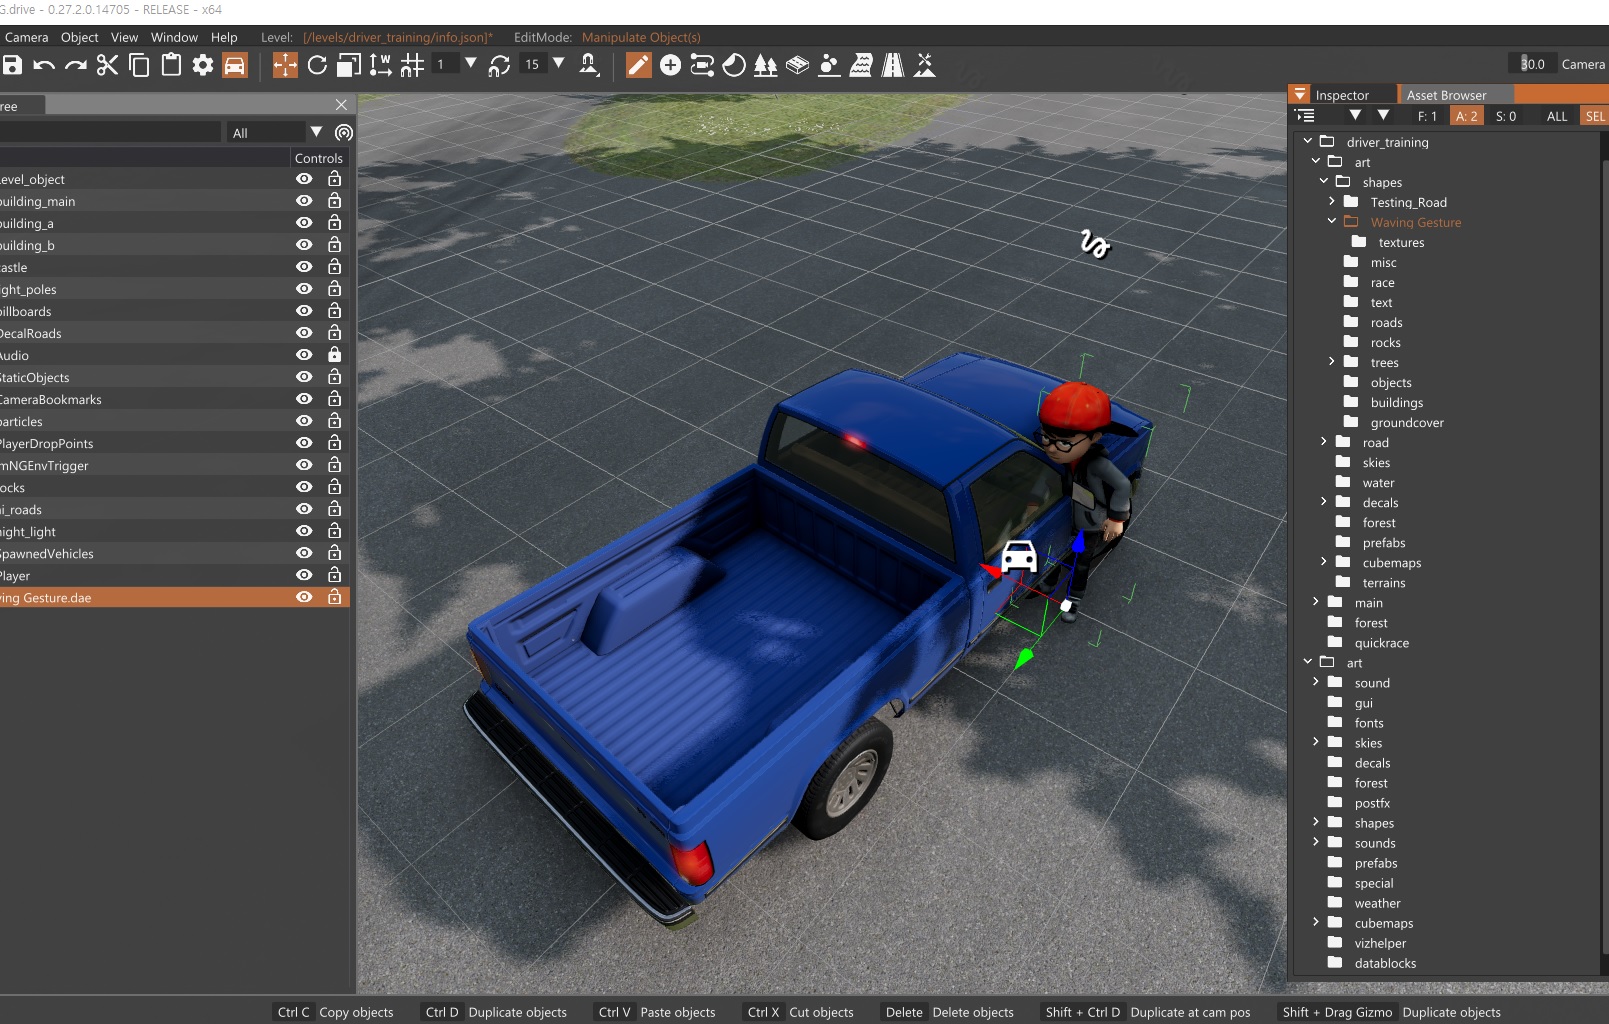Image resolution: width=1609 pixels, height=1024 pixels.
Task: Toggle lock for PlayerDropPoints
Action: pyautogui.click(x=335, y=443)
